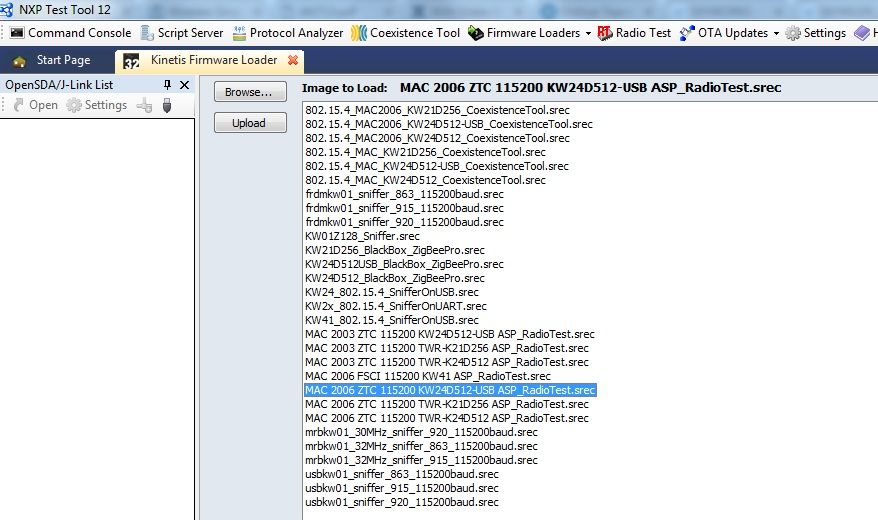Select 802.15.4_MAC_KW24D512-USB_CoexistenceTool.srec
This screenshot has width=878, height=520.
pyautogui.click(x=437, y=166)
